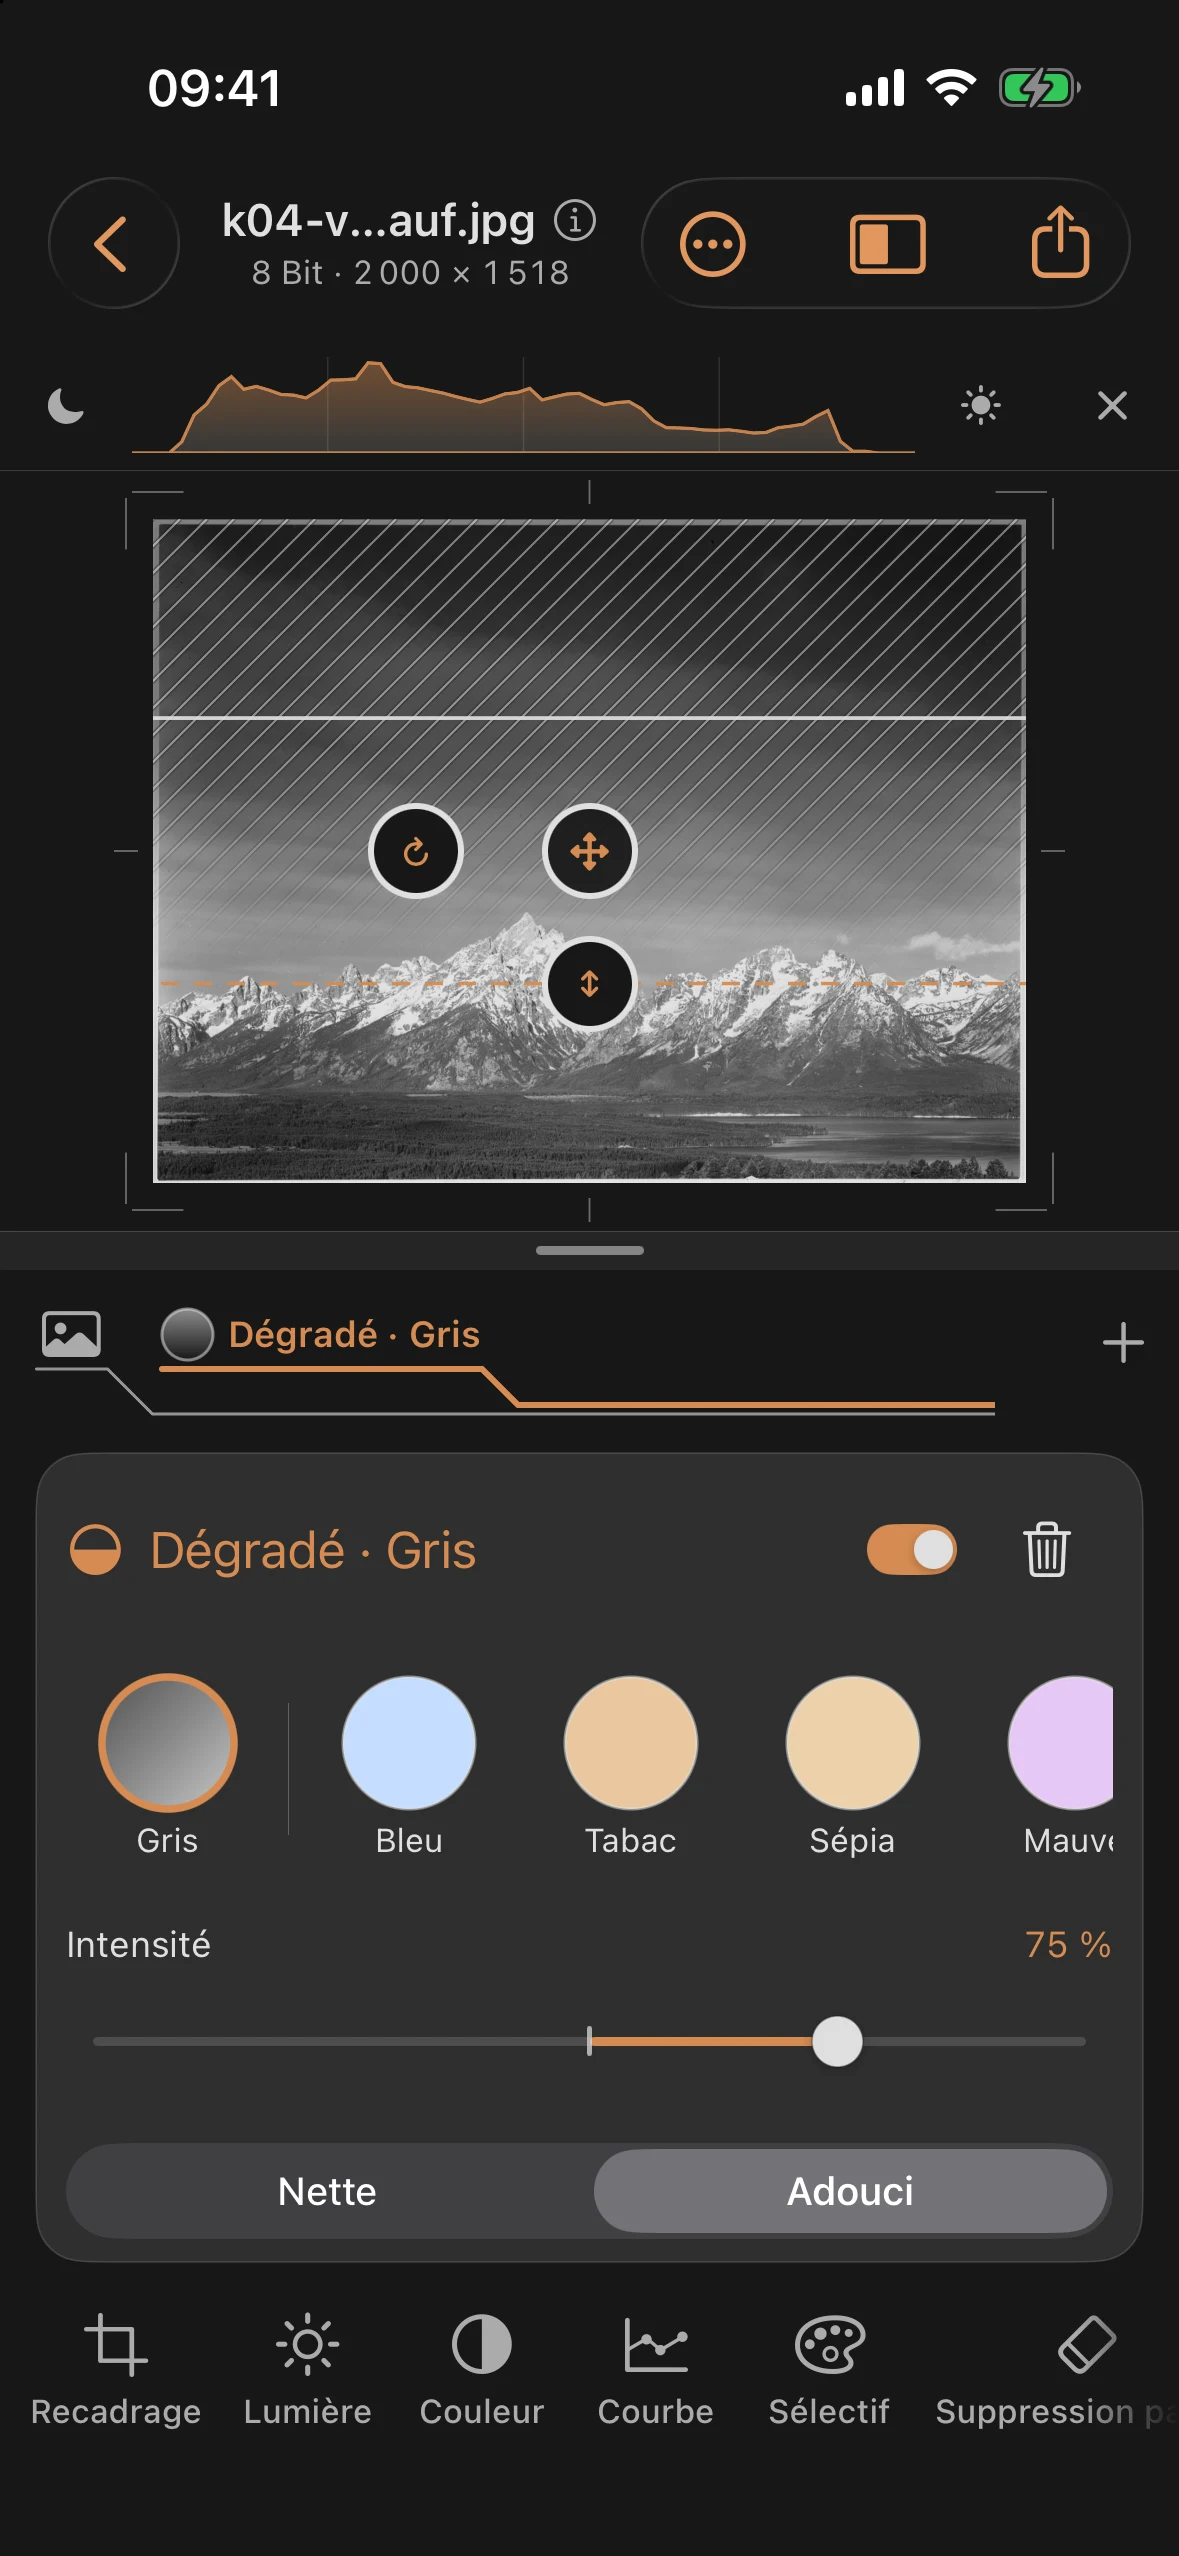This screenshot has width=1179, height=2556.
Task: Tap the Dégradé · Gris panel title
Action: [313, 1550]
